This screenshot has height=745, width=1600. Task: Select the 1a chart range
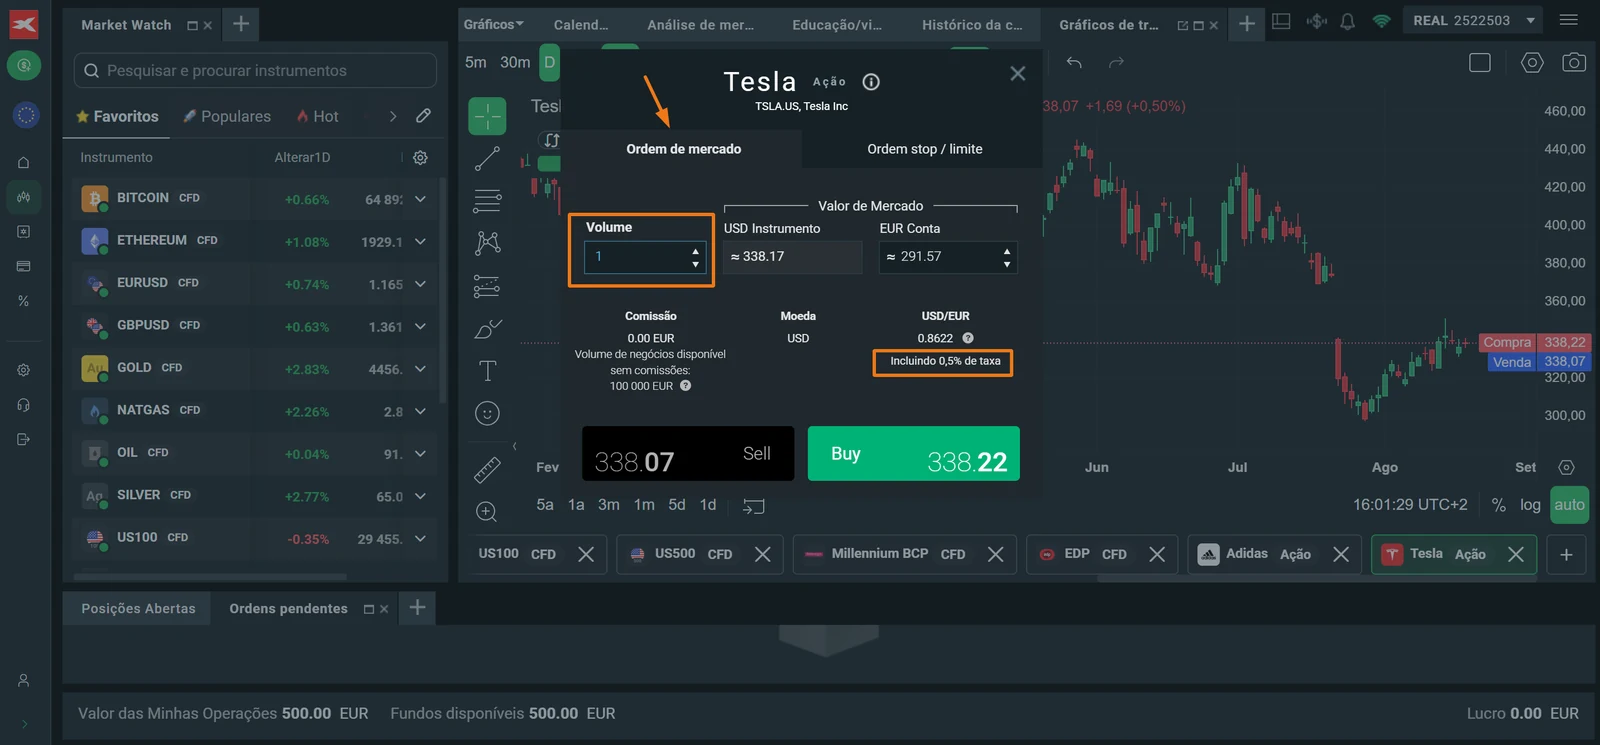(x=576, y=505)
